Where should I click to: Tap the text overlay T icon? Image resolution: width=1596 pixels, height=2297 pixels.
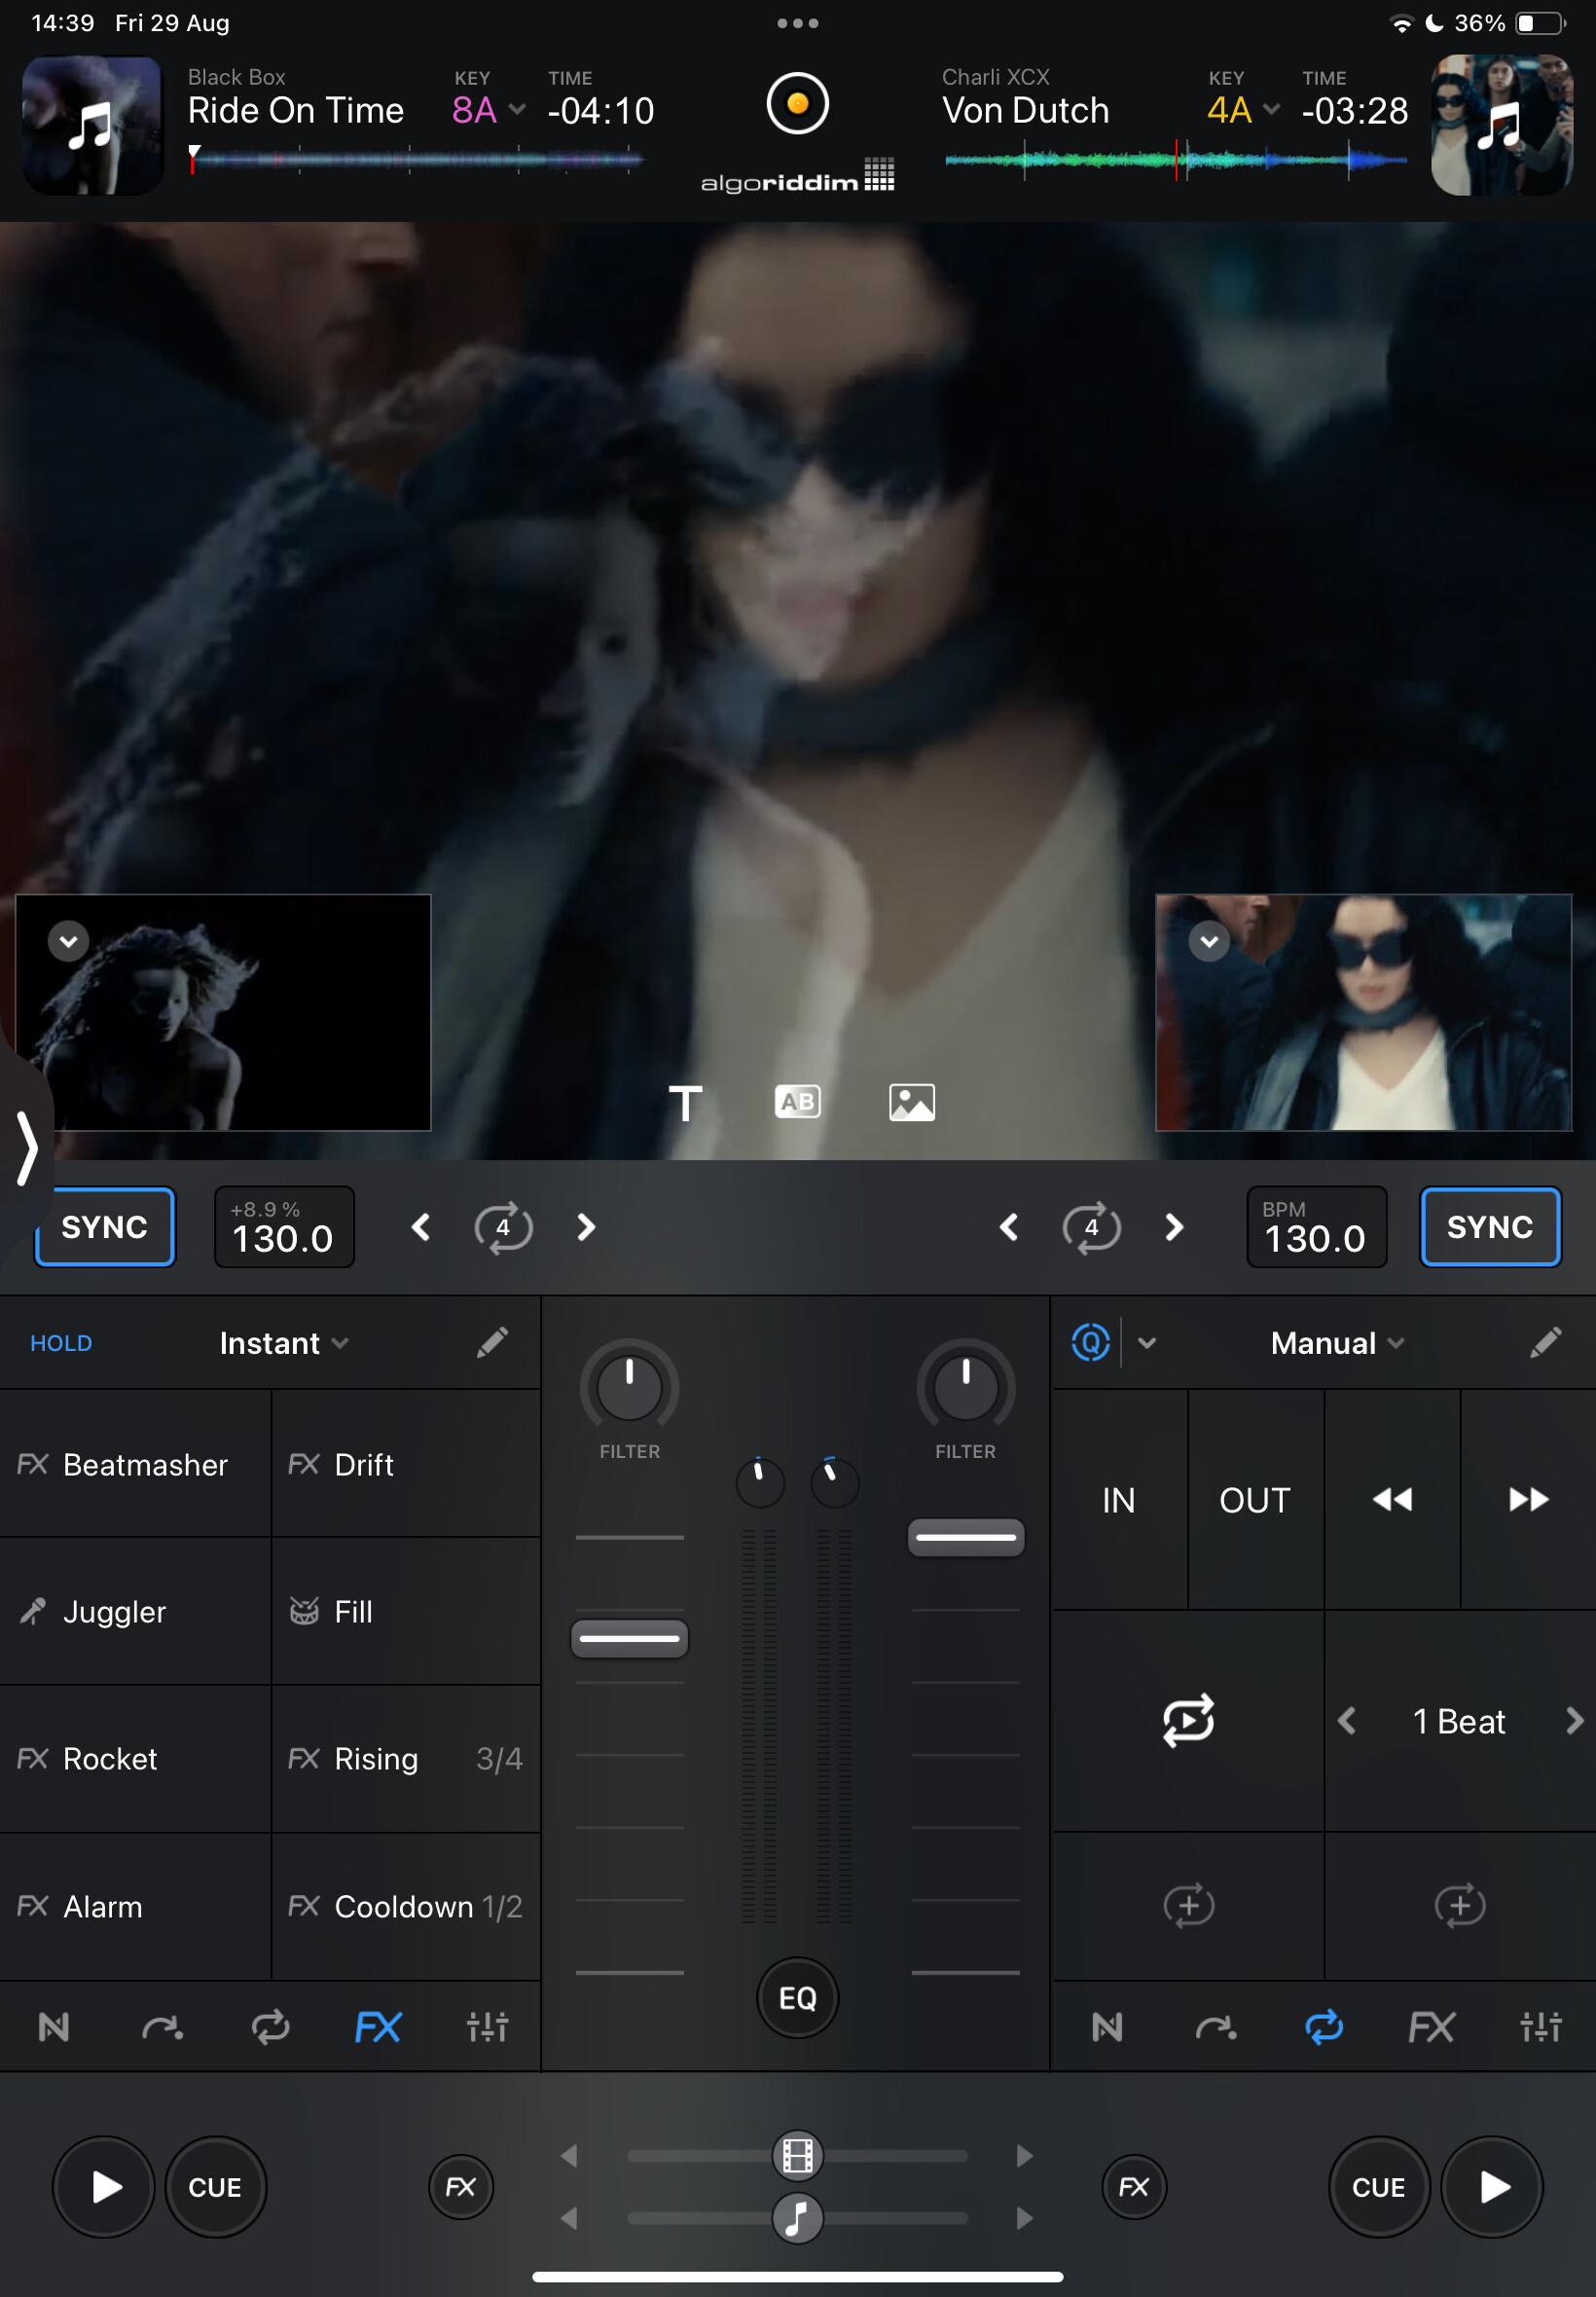[685, 1103]
